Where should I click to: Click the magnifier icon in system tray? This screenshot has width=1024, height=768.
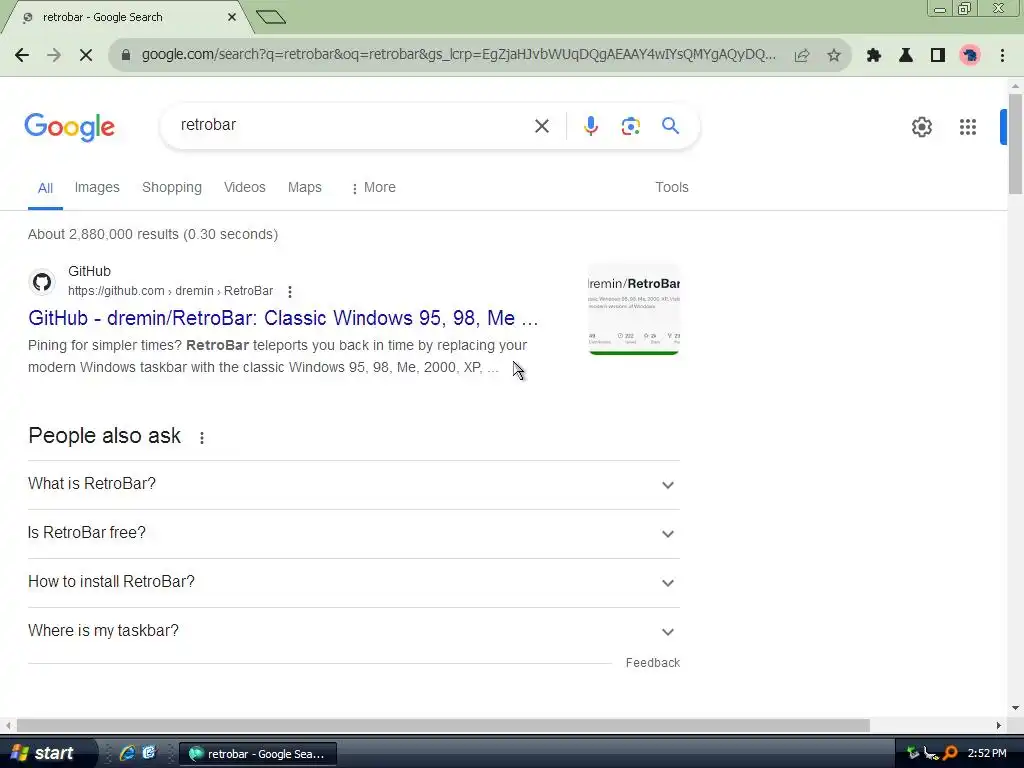[x=950, y=754]
